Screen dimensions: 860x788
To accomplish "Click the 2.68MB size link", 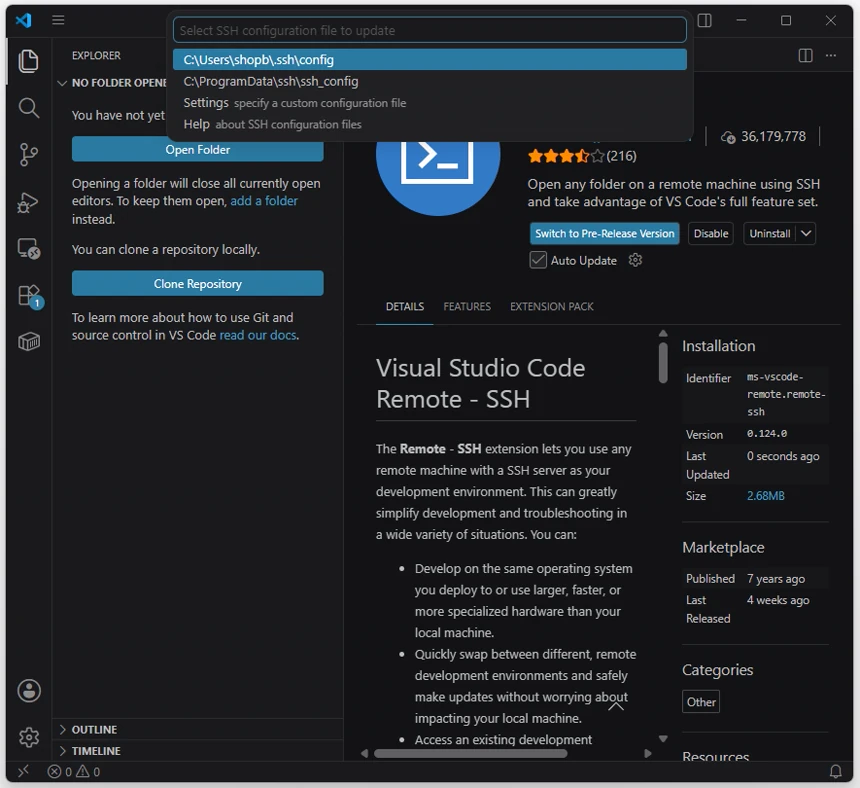I will [x=766, y=496].
